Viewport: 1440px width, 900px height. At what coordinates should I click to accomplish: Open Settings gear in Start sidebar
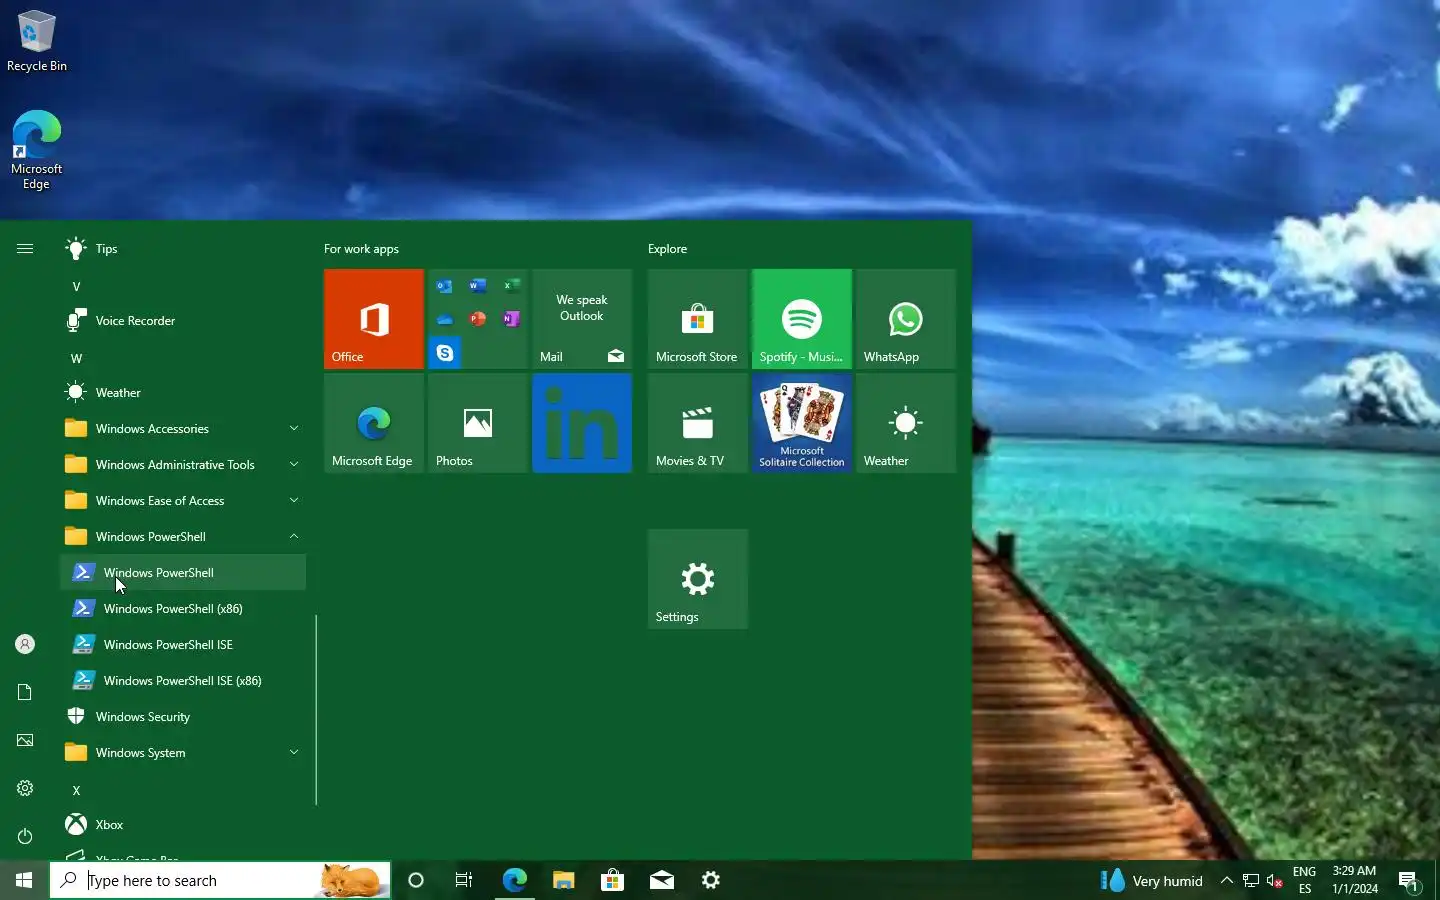tap(25, 788)
